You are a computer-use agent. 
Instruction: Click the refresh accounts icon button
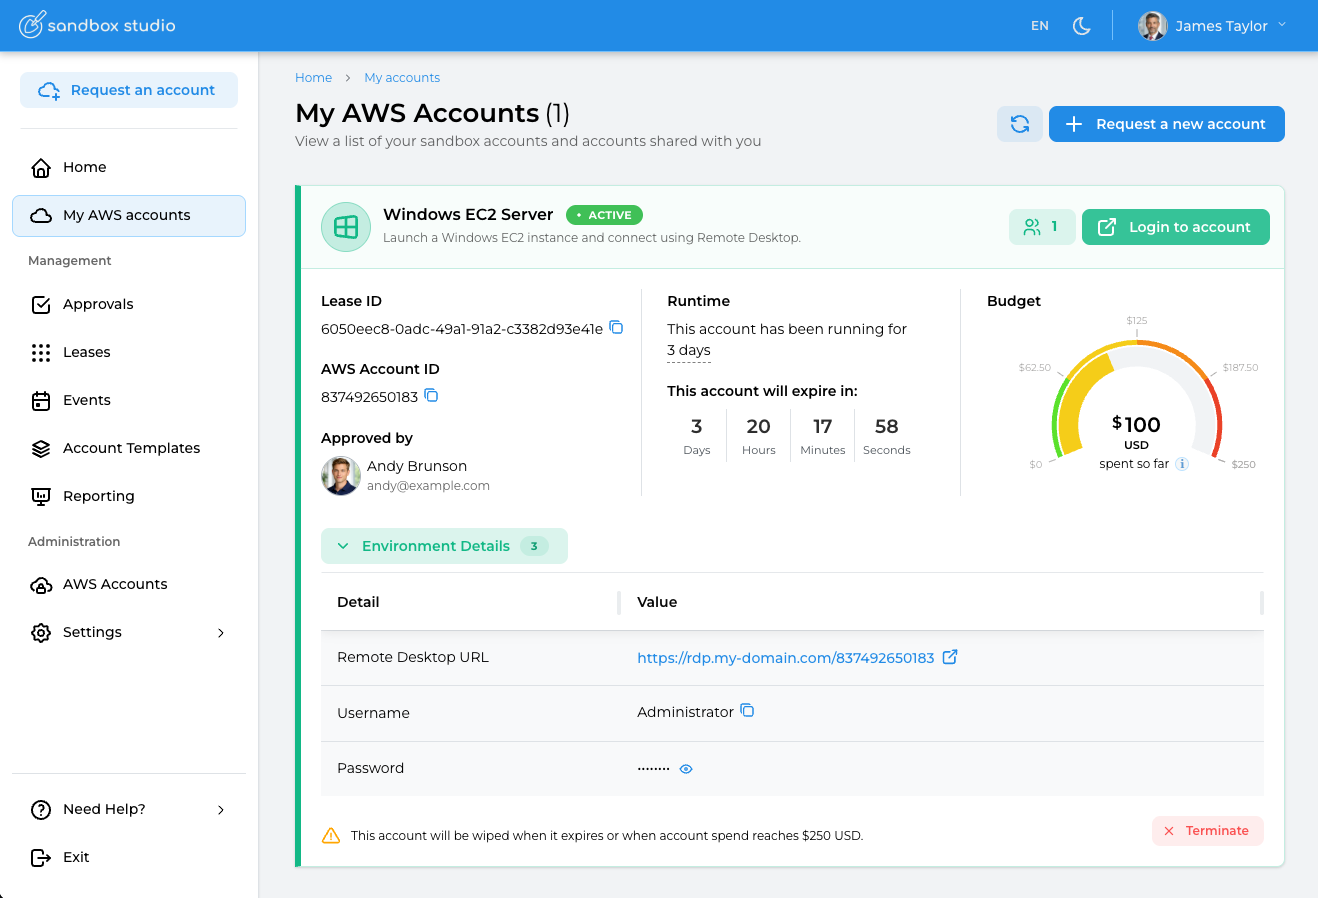click(1019, 124)
